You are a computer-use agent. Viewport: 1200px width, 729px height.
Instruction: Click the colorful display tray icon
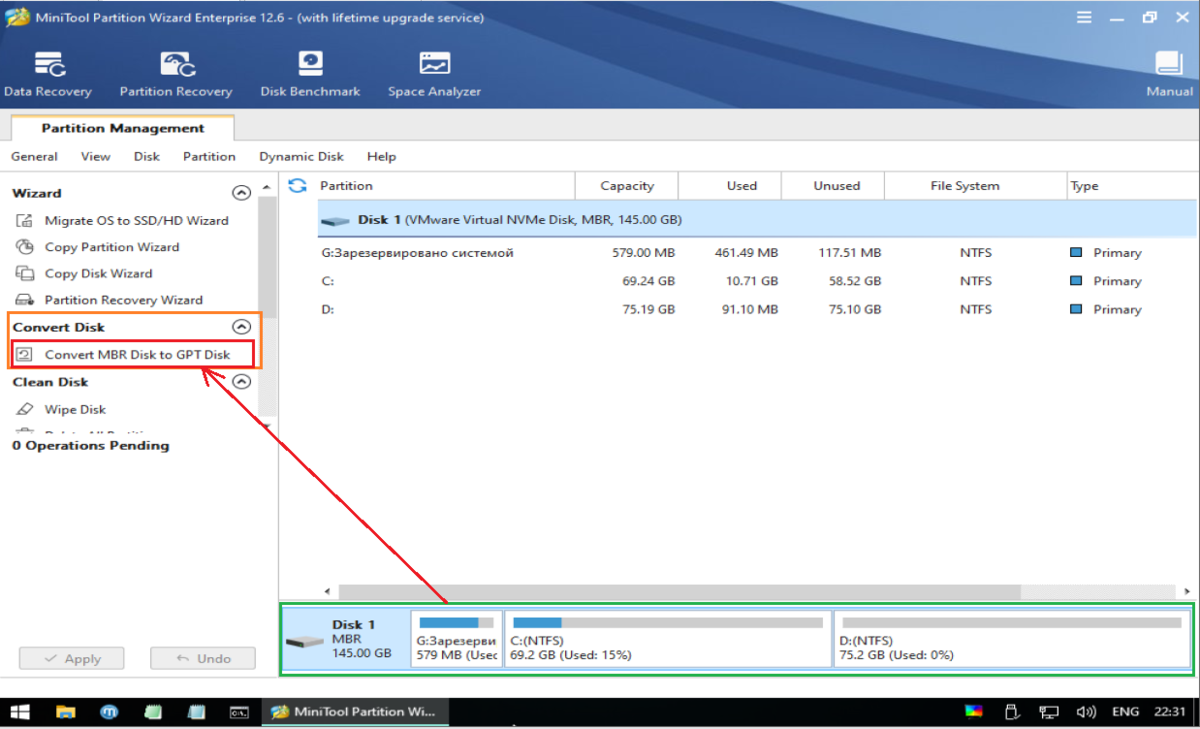pyautogui.click(x=973, y=712)
